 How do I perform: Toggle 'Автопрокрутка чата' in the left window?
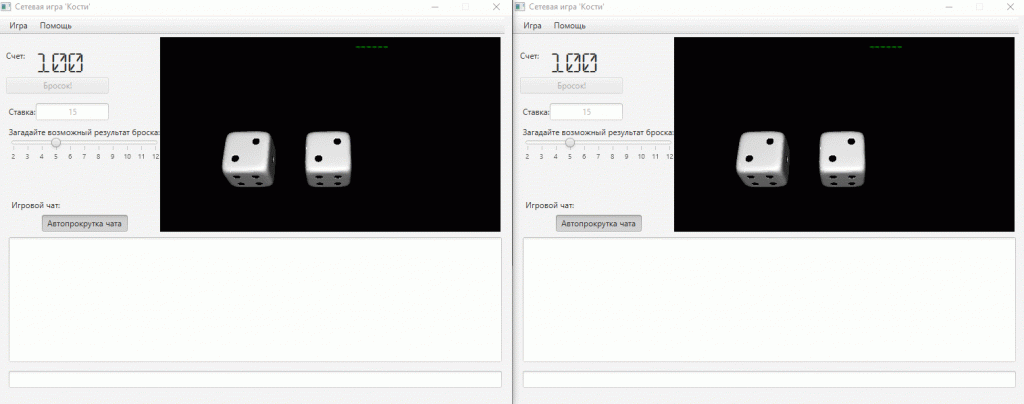[85, 224]
